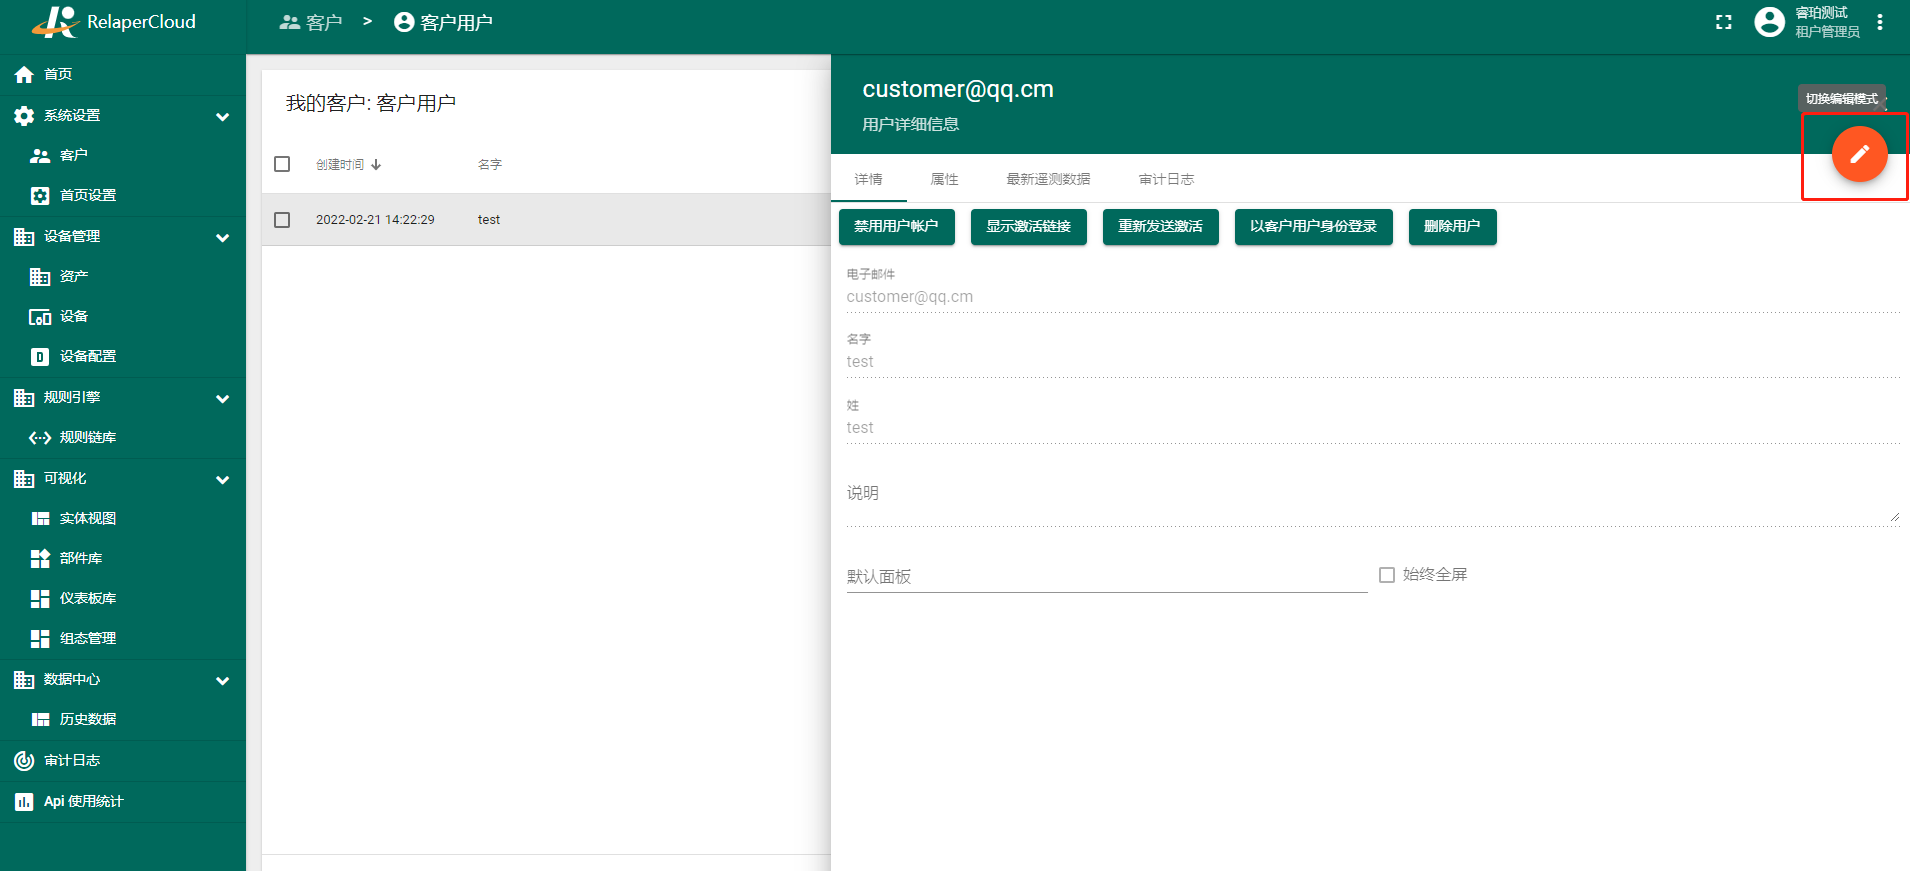The image size is (1910, 871).
Task: Toggle the 始终全屏 checkbox
Action: coord(1387,575)
